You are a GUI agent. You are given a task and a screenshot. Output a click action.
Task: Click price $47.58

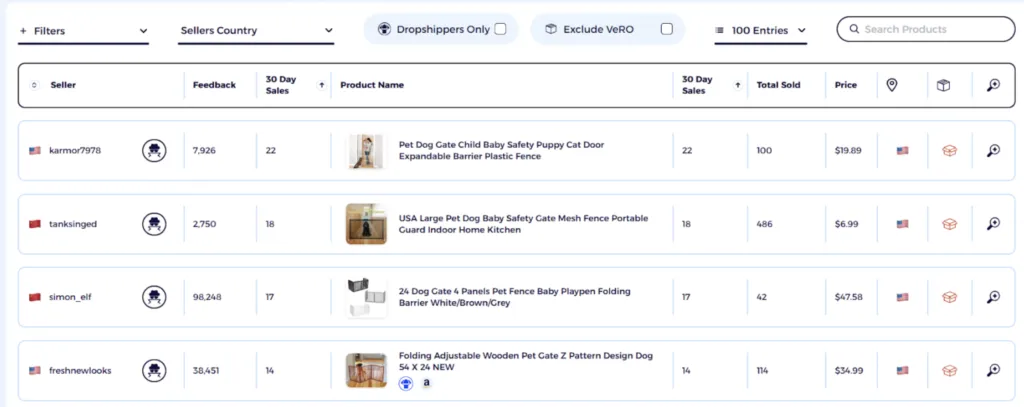tap(848, 297)
